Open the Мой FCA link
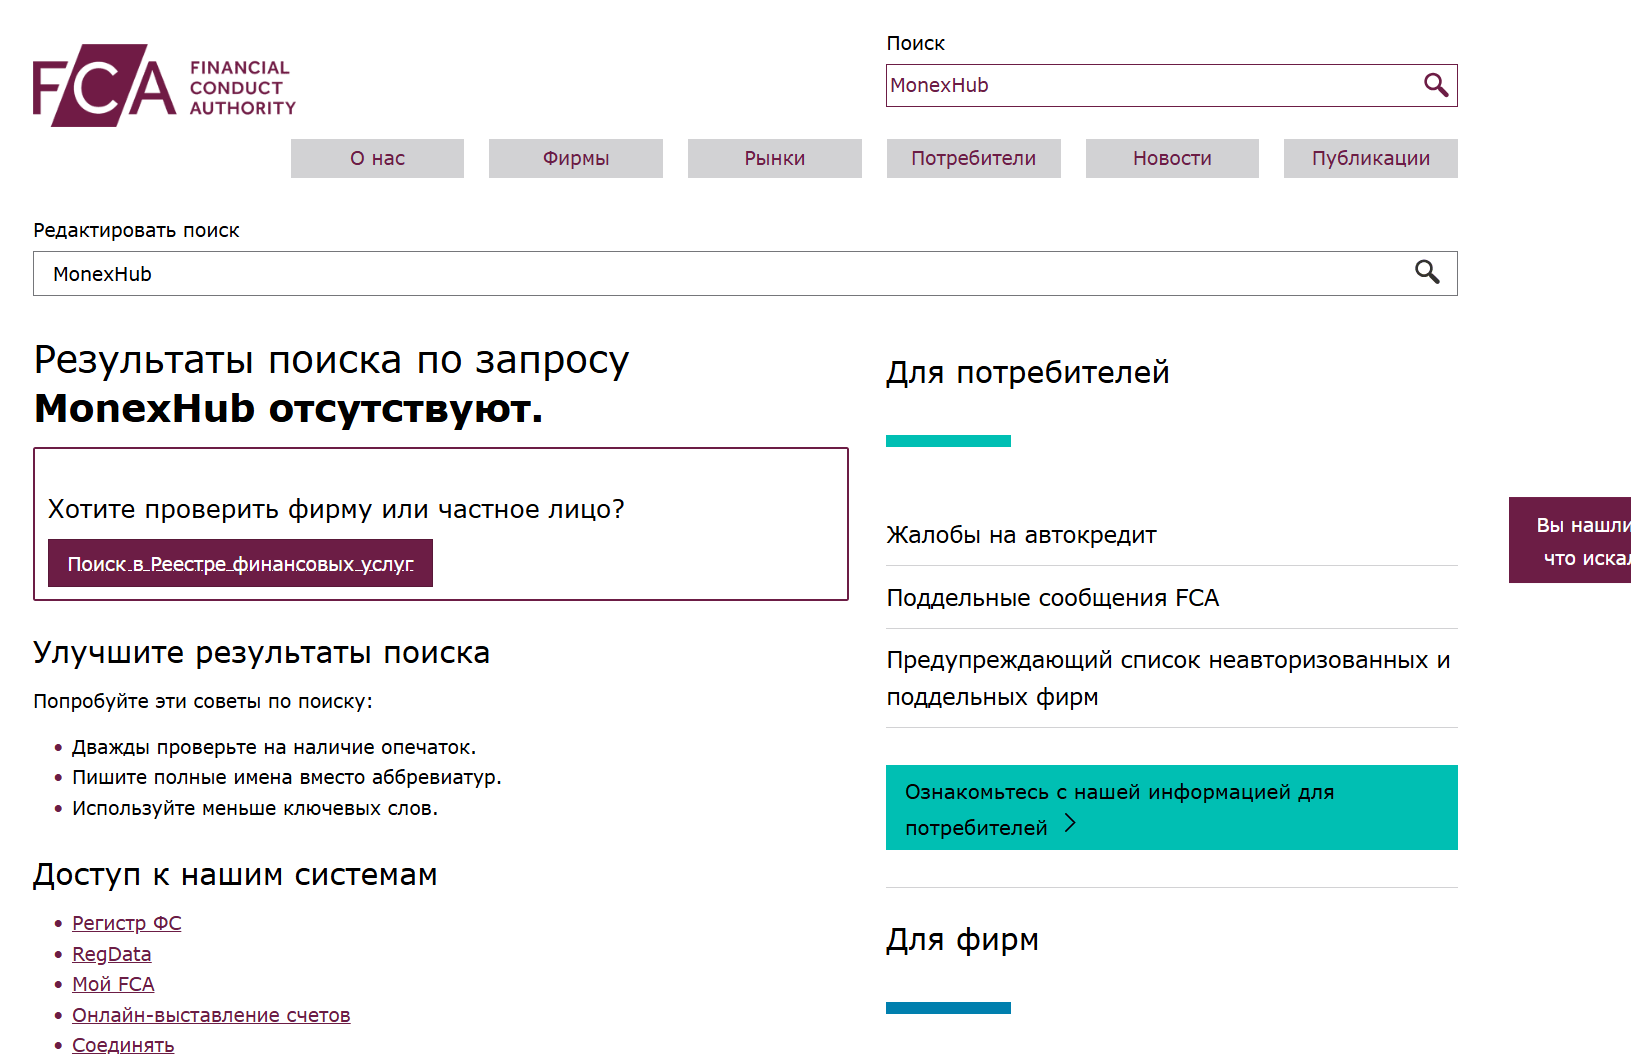Viewport: 1631px width, 1059px height. coord(113,984)
